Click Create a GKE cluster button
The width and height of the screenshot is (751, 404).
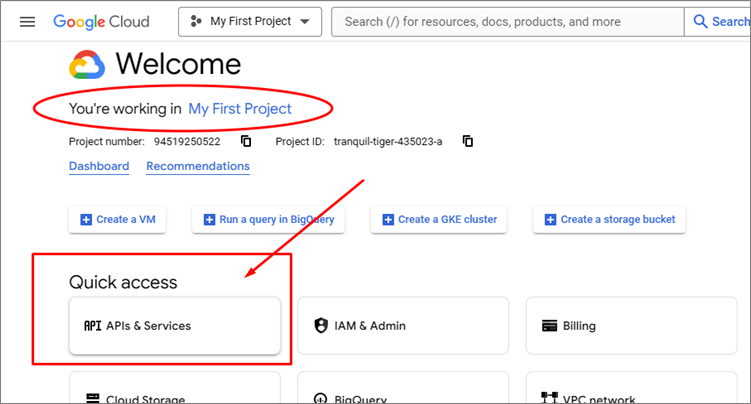(x=439, y=220)
